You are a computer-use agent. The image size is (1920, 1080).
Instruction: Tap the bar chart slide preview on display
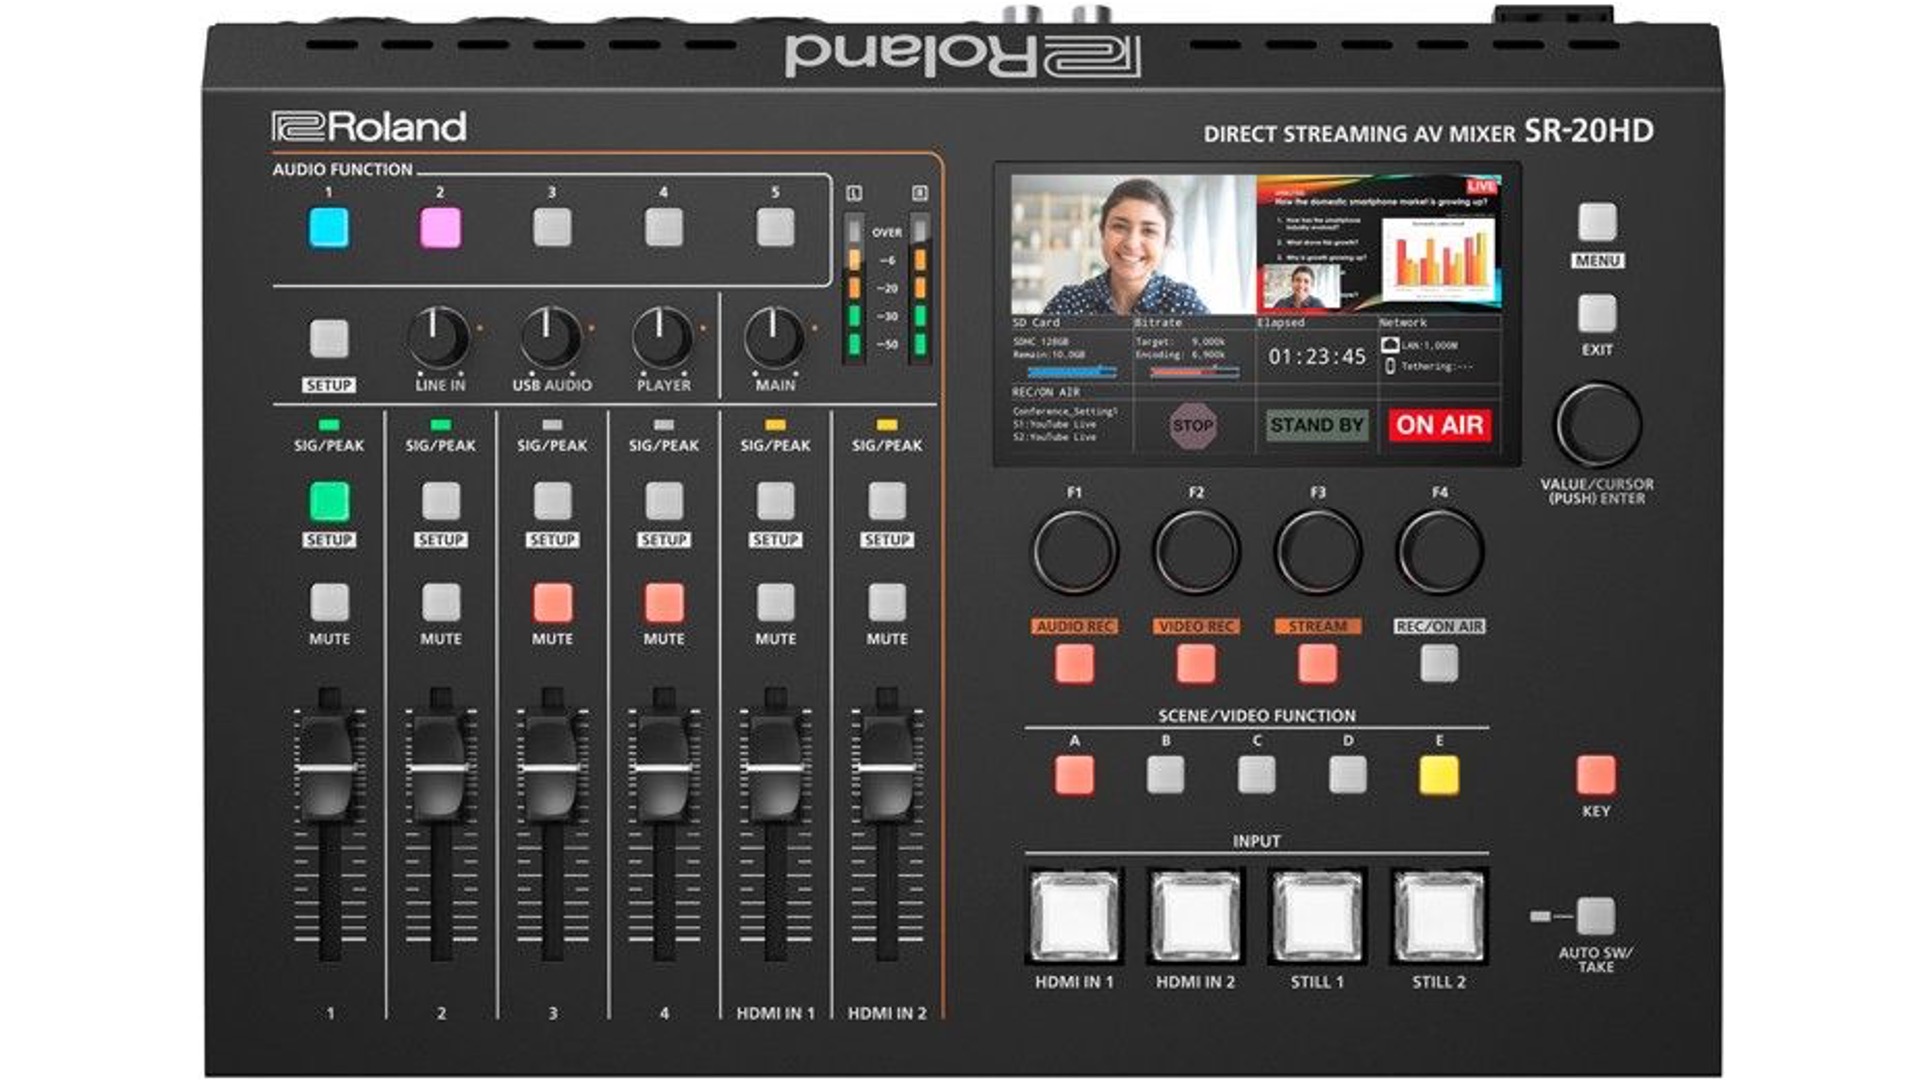tap(1379, 245)
